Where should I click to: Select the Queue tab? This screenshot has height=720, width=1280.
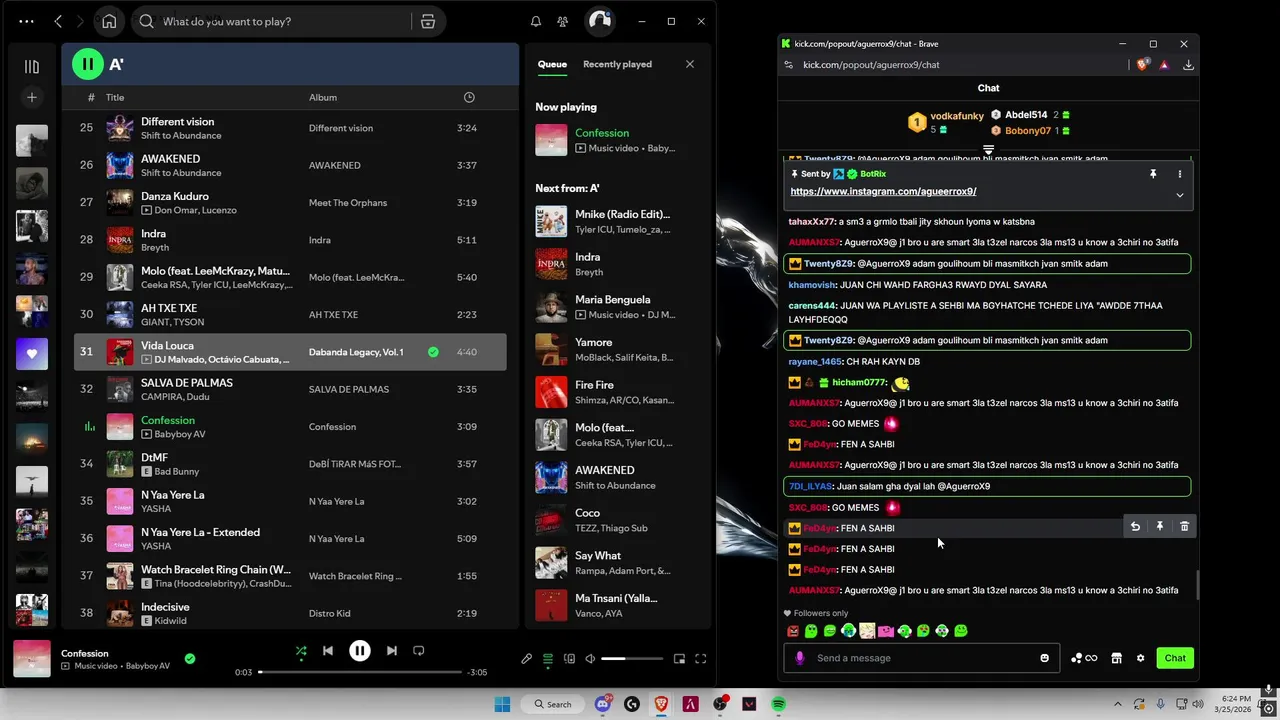552,64
